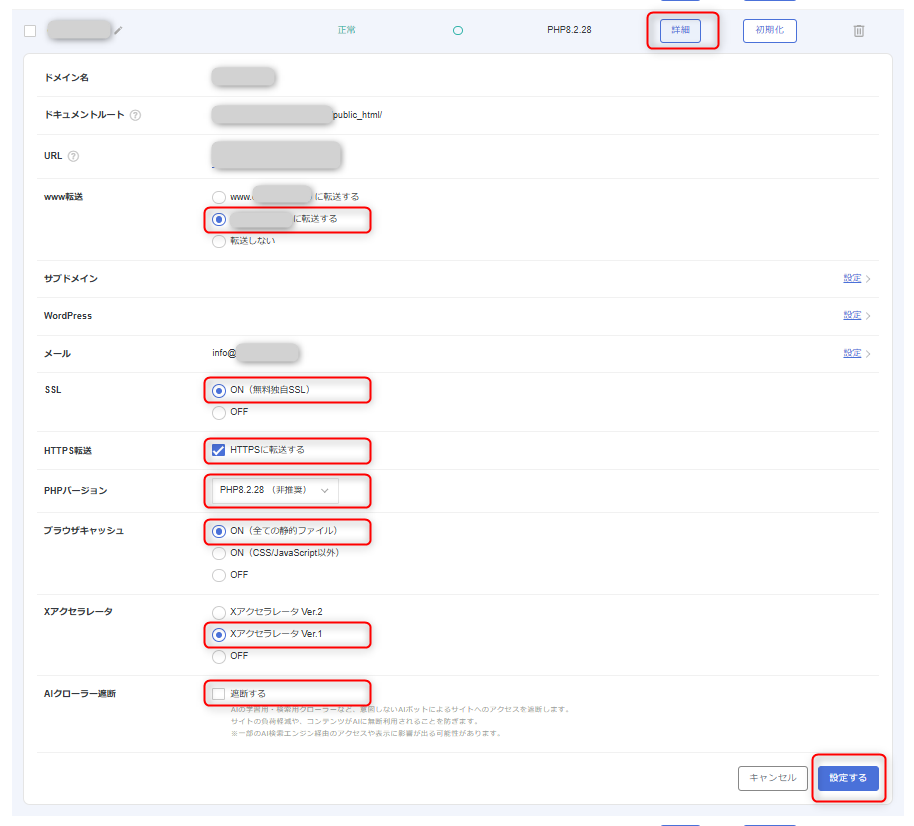Screen dimensions: 914x826
Task: Select ON（CSS/JavaScript以外） browser cache option
Action: coord(218,553)
